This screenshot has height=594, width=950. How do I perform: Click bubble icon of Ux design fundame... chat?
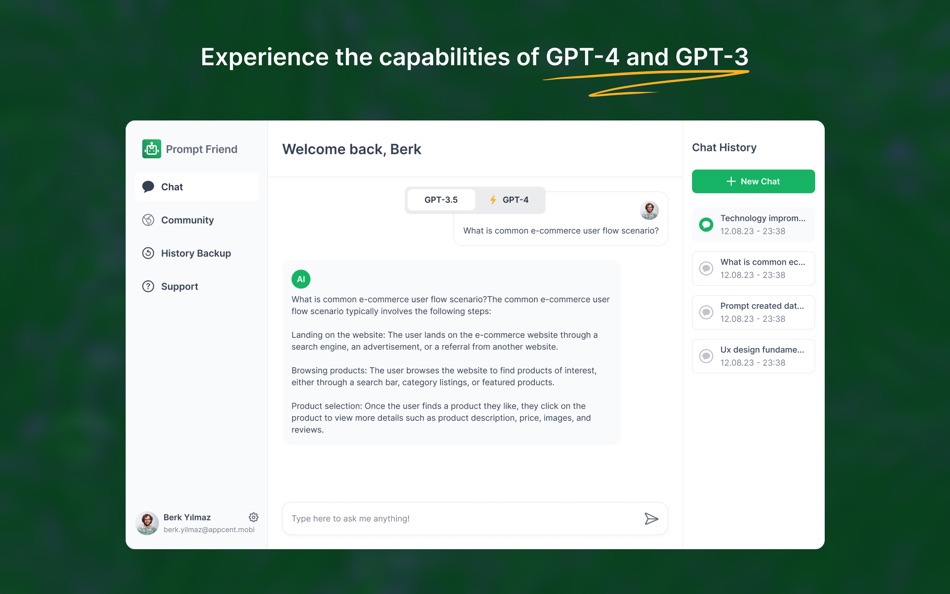pos(706,356)
